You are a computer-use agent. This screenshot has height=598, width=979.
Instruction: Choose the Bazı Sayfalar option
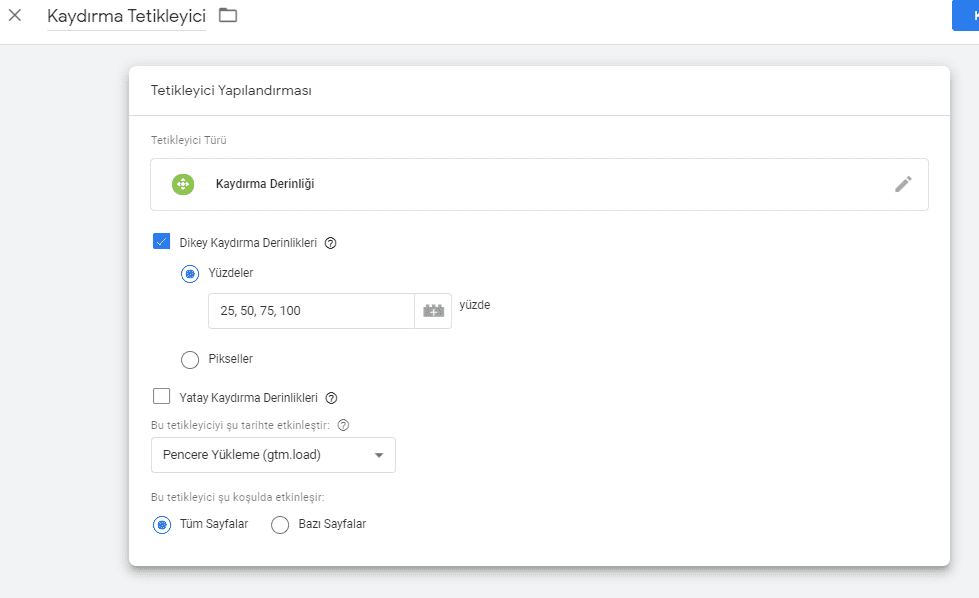280,524
